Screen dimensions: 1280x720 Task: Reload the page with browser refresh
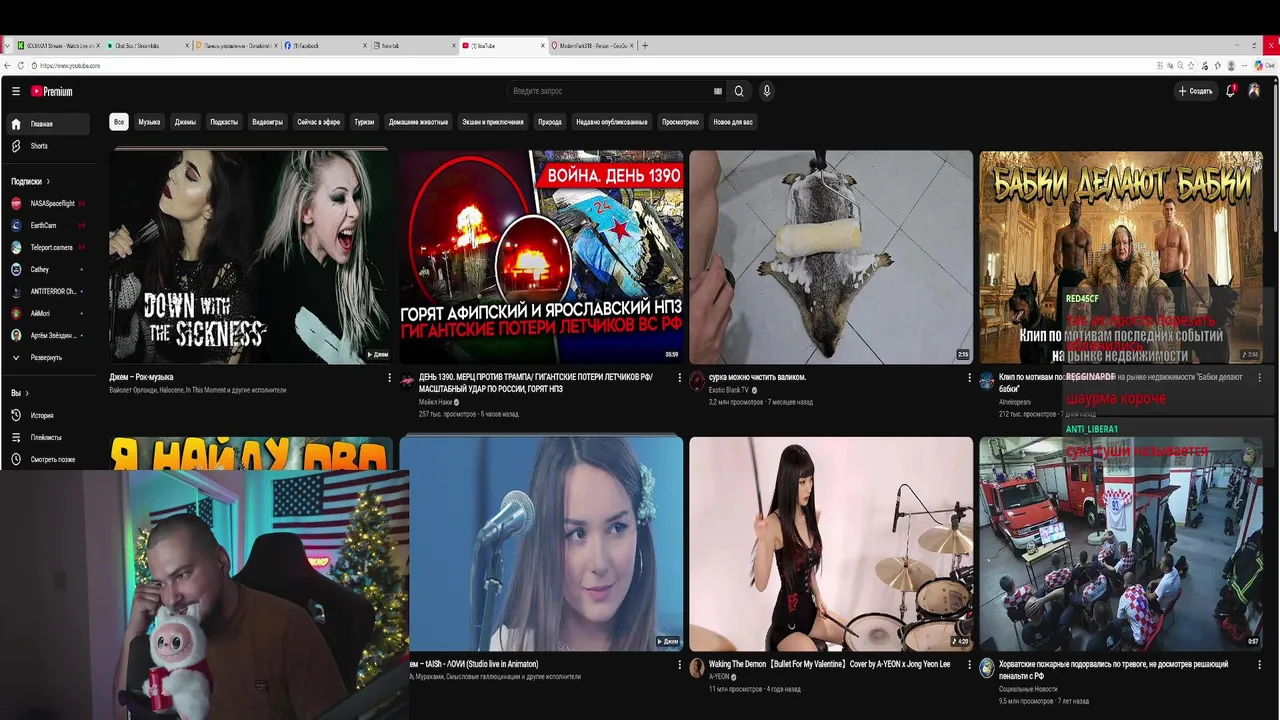(22, 65)
